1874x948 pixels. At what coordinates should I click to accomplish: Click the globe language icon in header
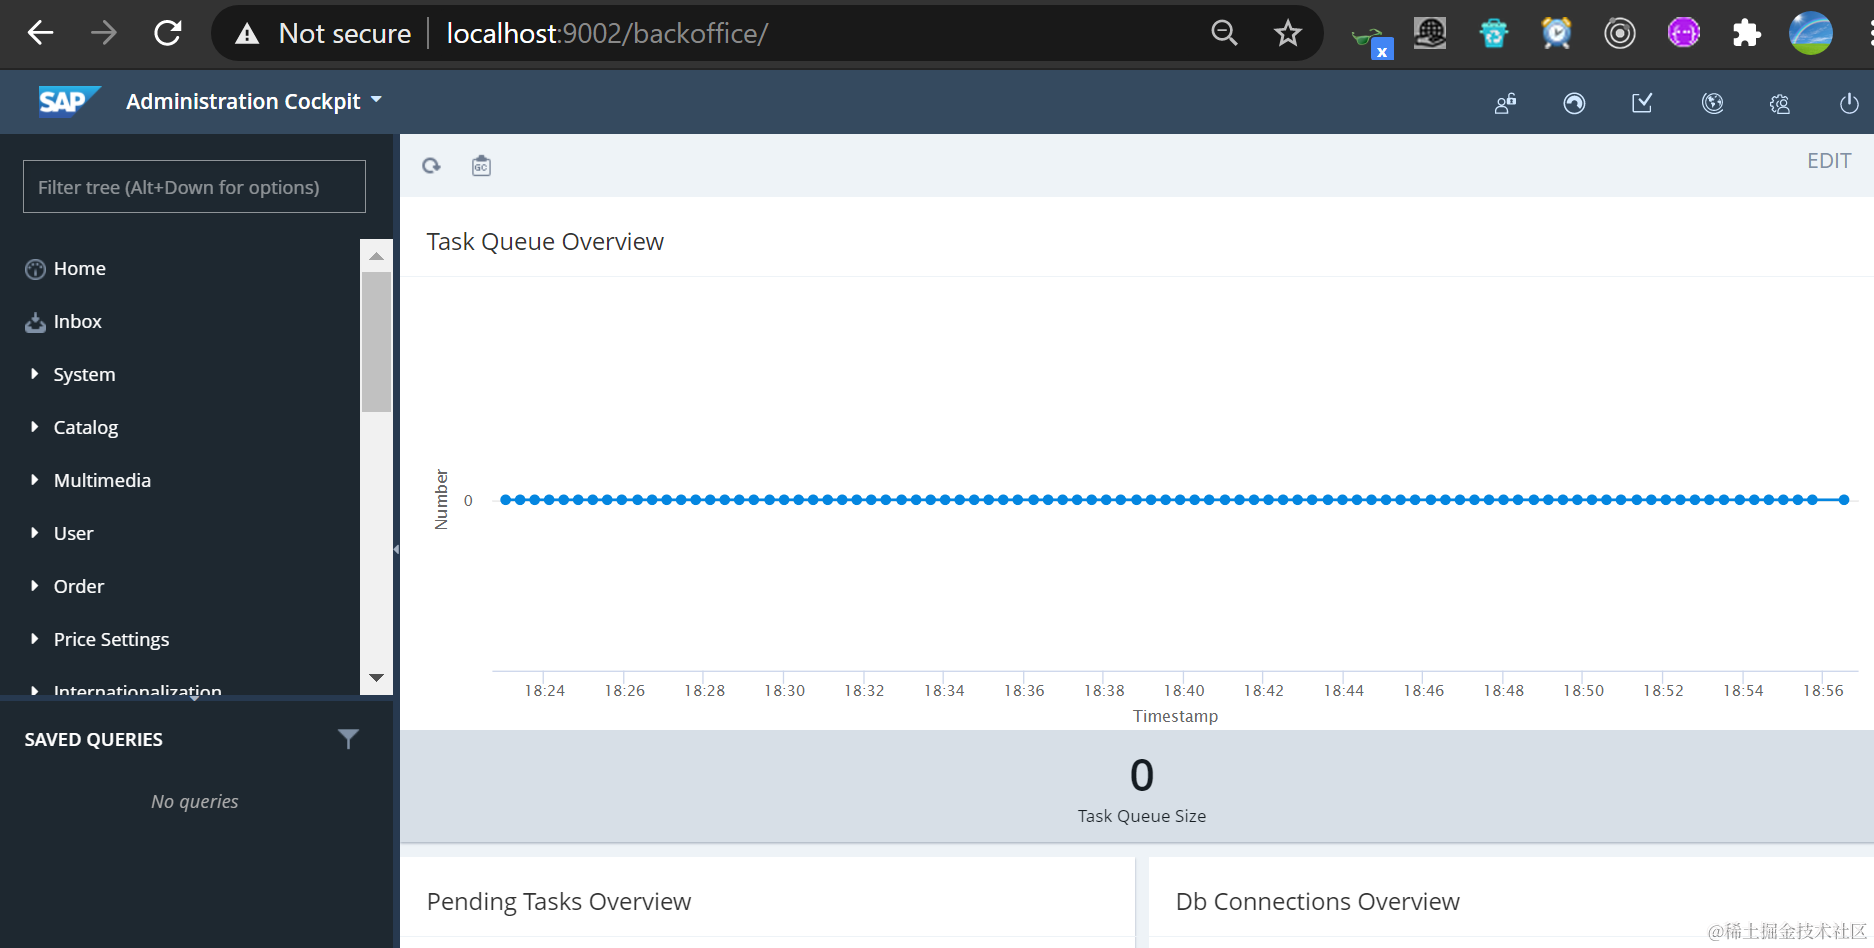[1713, 103]
